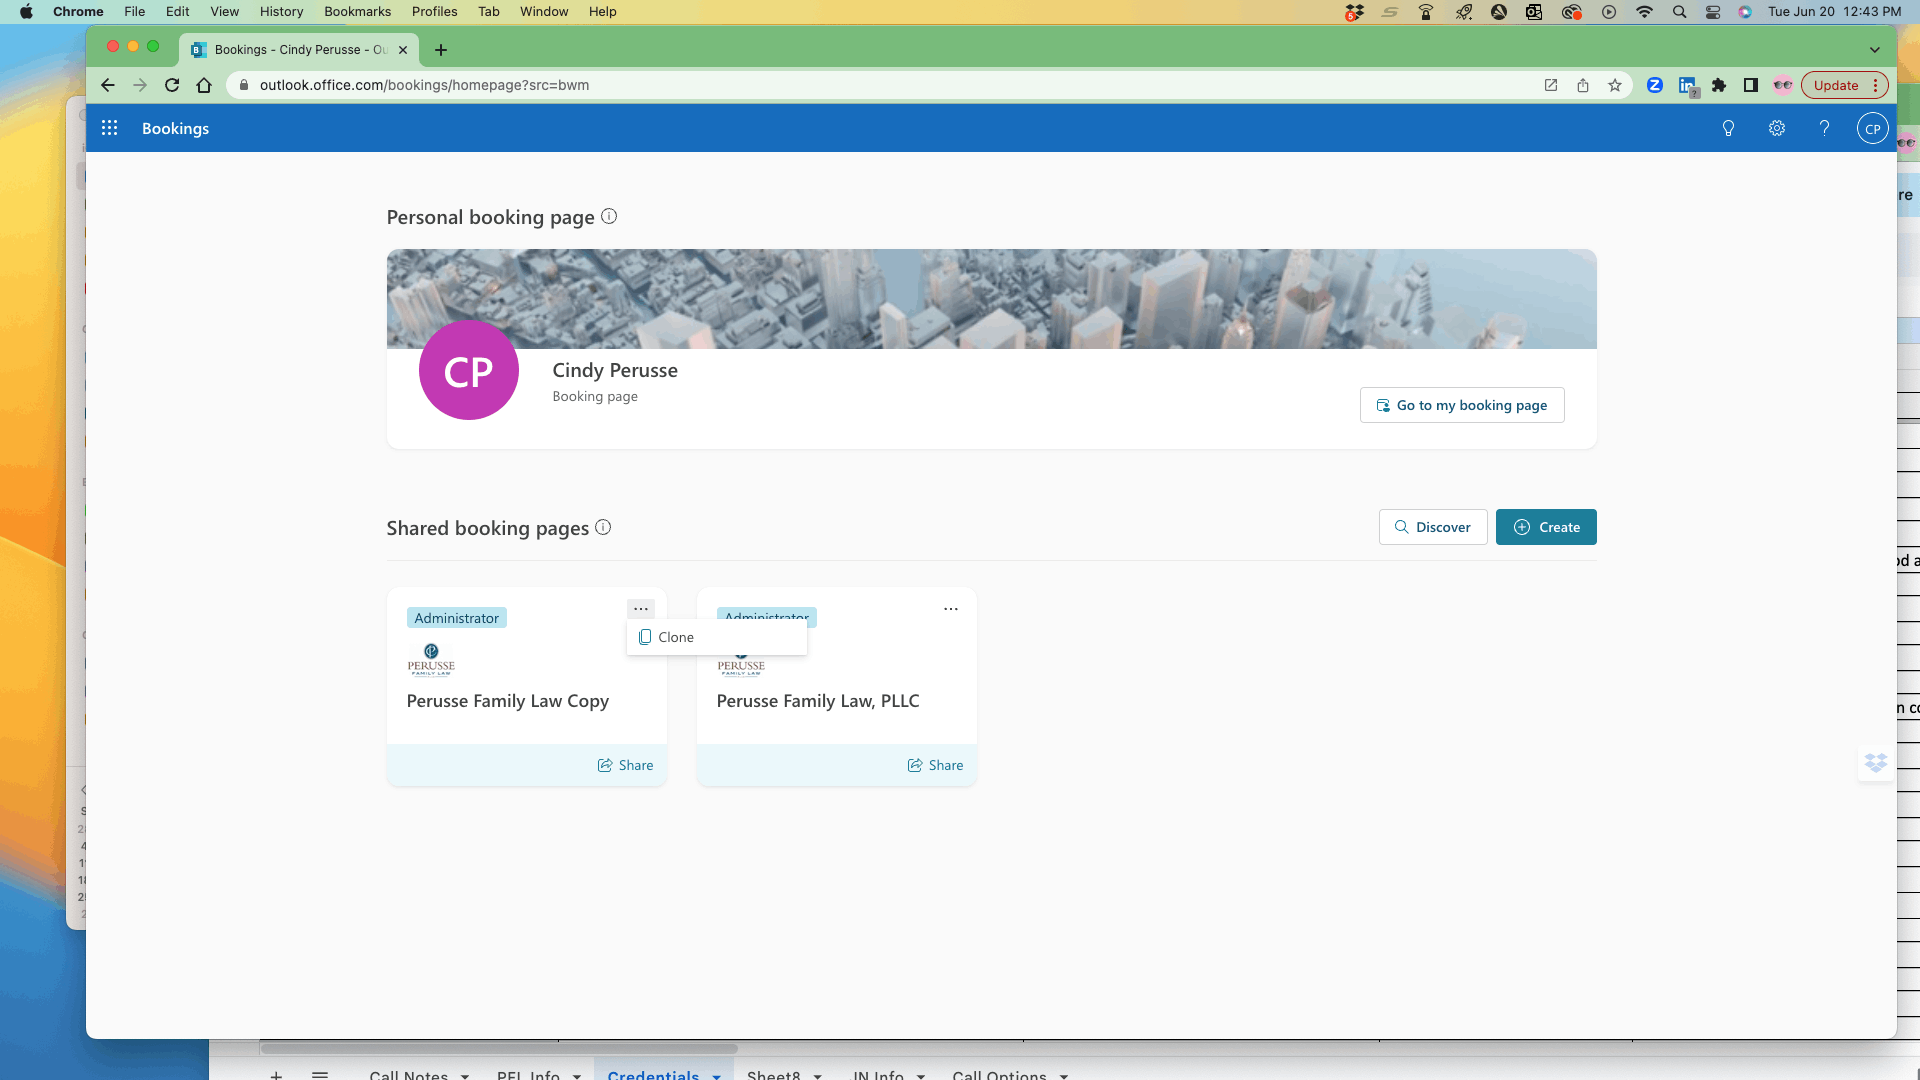Click the lightbulb tips icon

pos(1728,128)
